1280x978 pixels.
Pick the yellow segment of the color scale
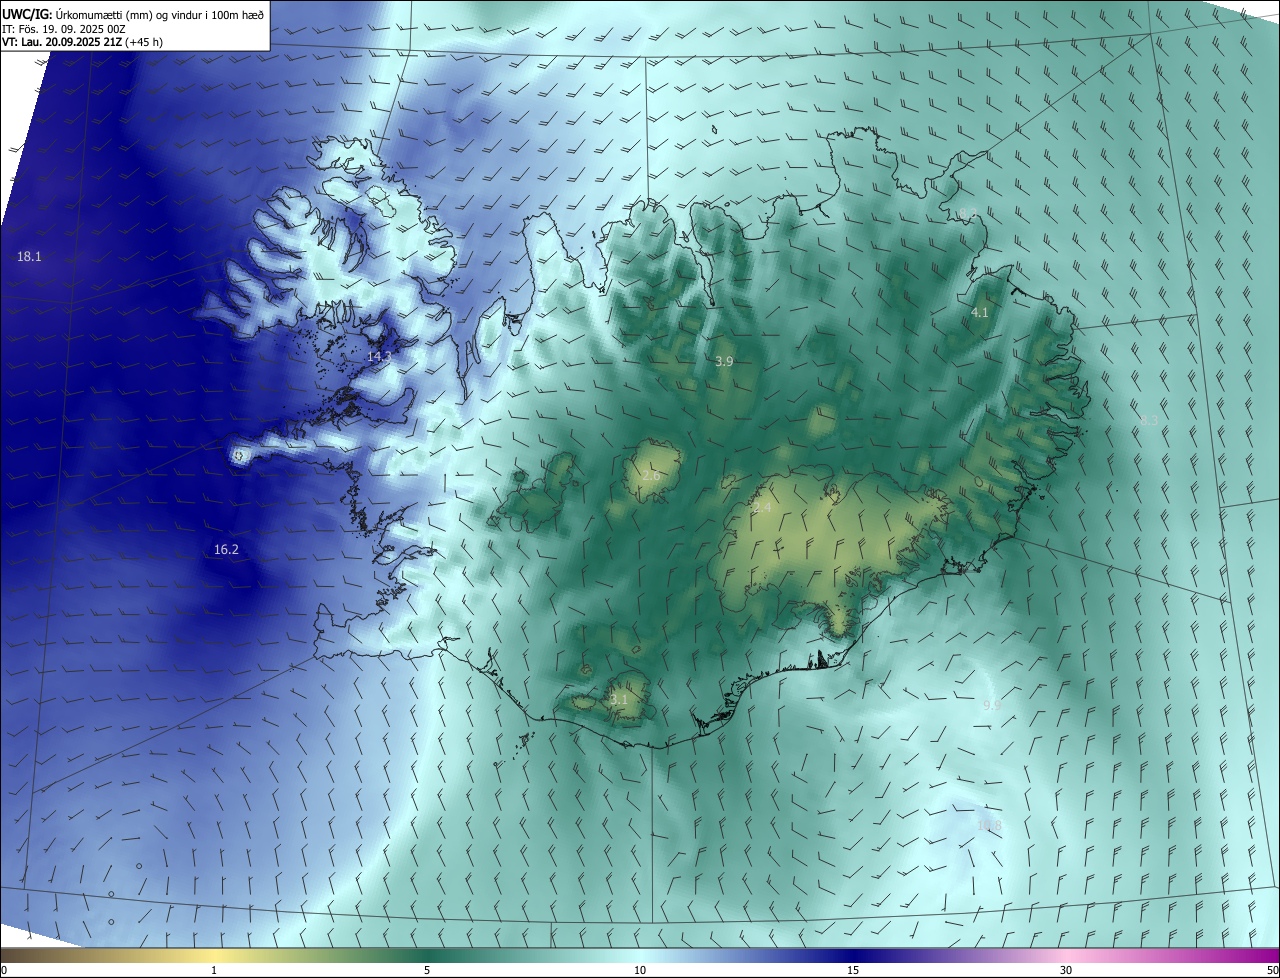[214, 955]
